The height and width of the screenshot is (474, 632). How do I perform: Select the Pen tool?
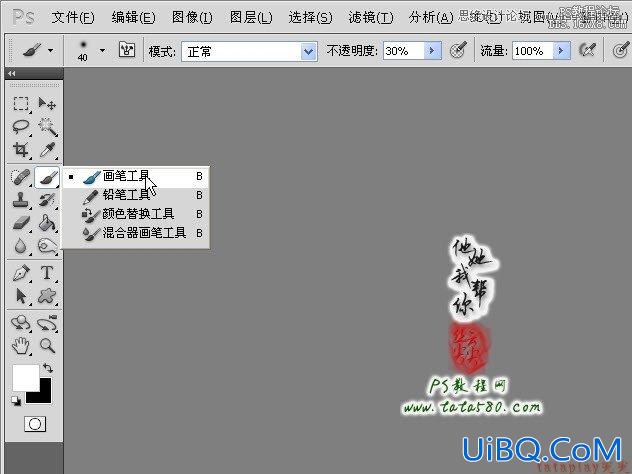[x=21, y=273]
